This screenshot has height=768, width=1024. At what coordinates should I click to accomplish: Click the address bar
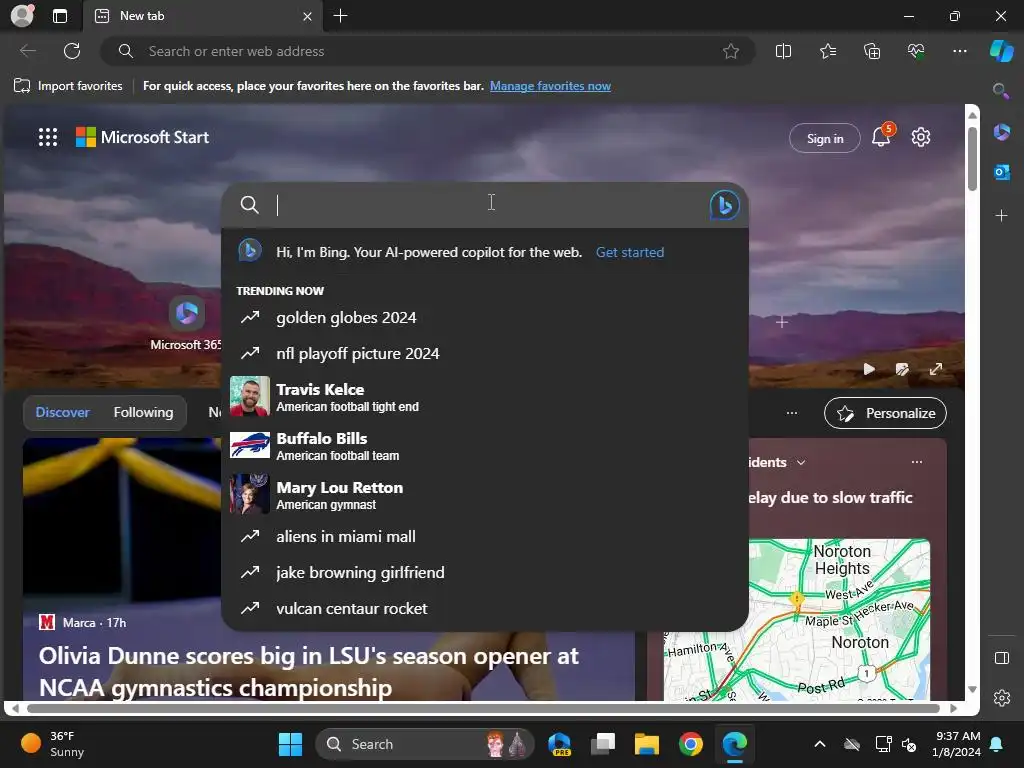coord(428,51)
